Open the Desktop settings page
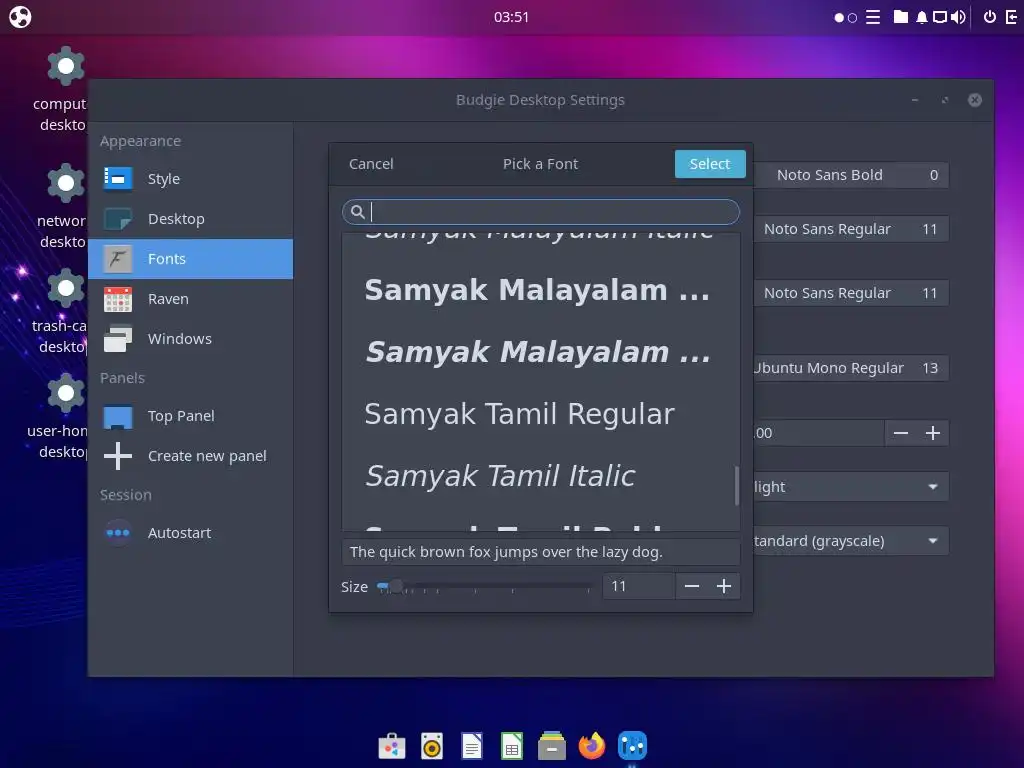Image resolution: width=1024 pixels, height=768 pixels. coord(190,219)
